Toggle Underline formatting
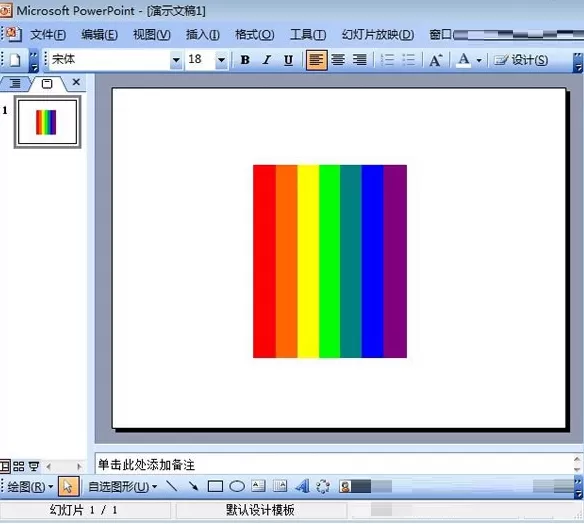The image size is (584, 524). point(288,60)
